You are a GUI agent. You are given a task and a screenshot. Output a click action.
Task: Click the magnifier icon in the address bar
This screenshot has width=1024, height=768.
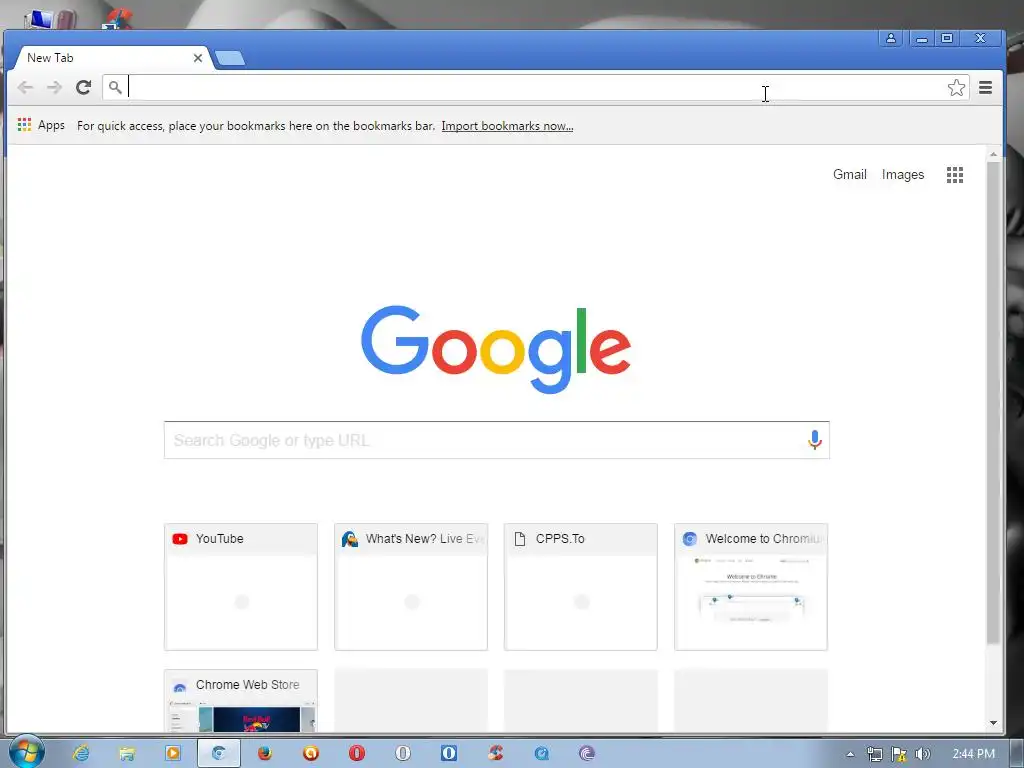115,88
